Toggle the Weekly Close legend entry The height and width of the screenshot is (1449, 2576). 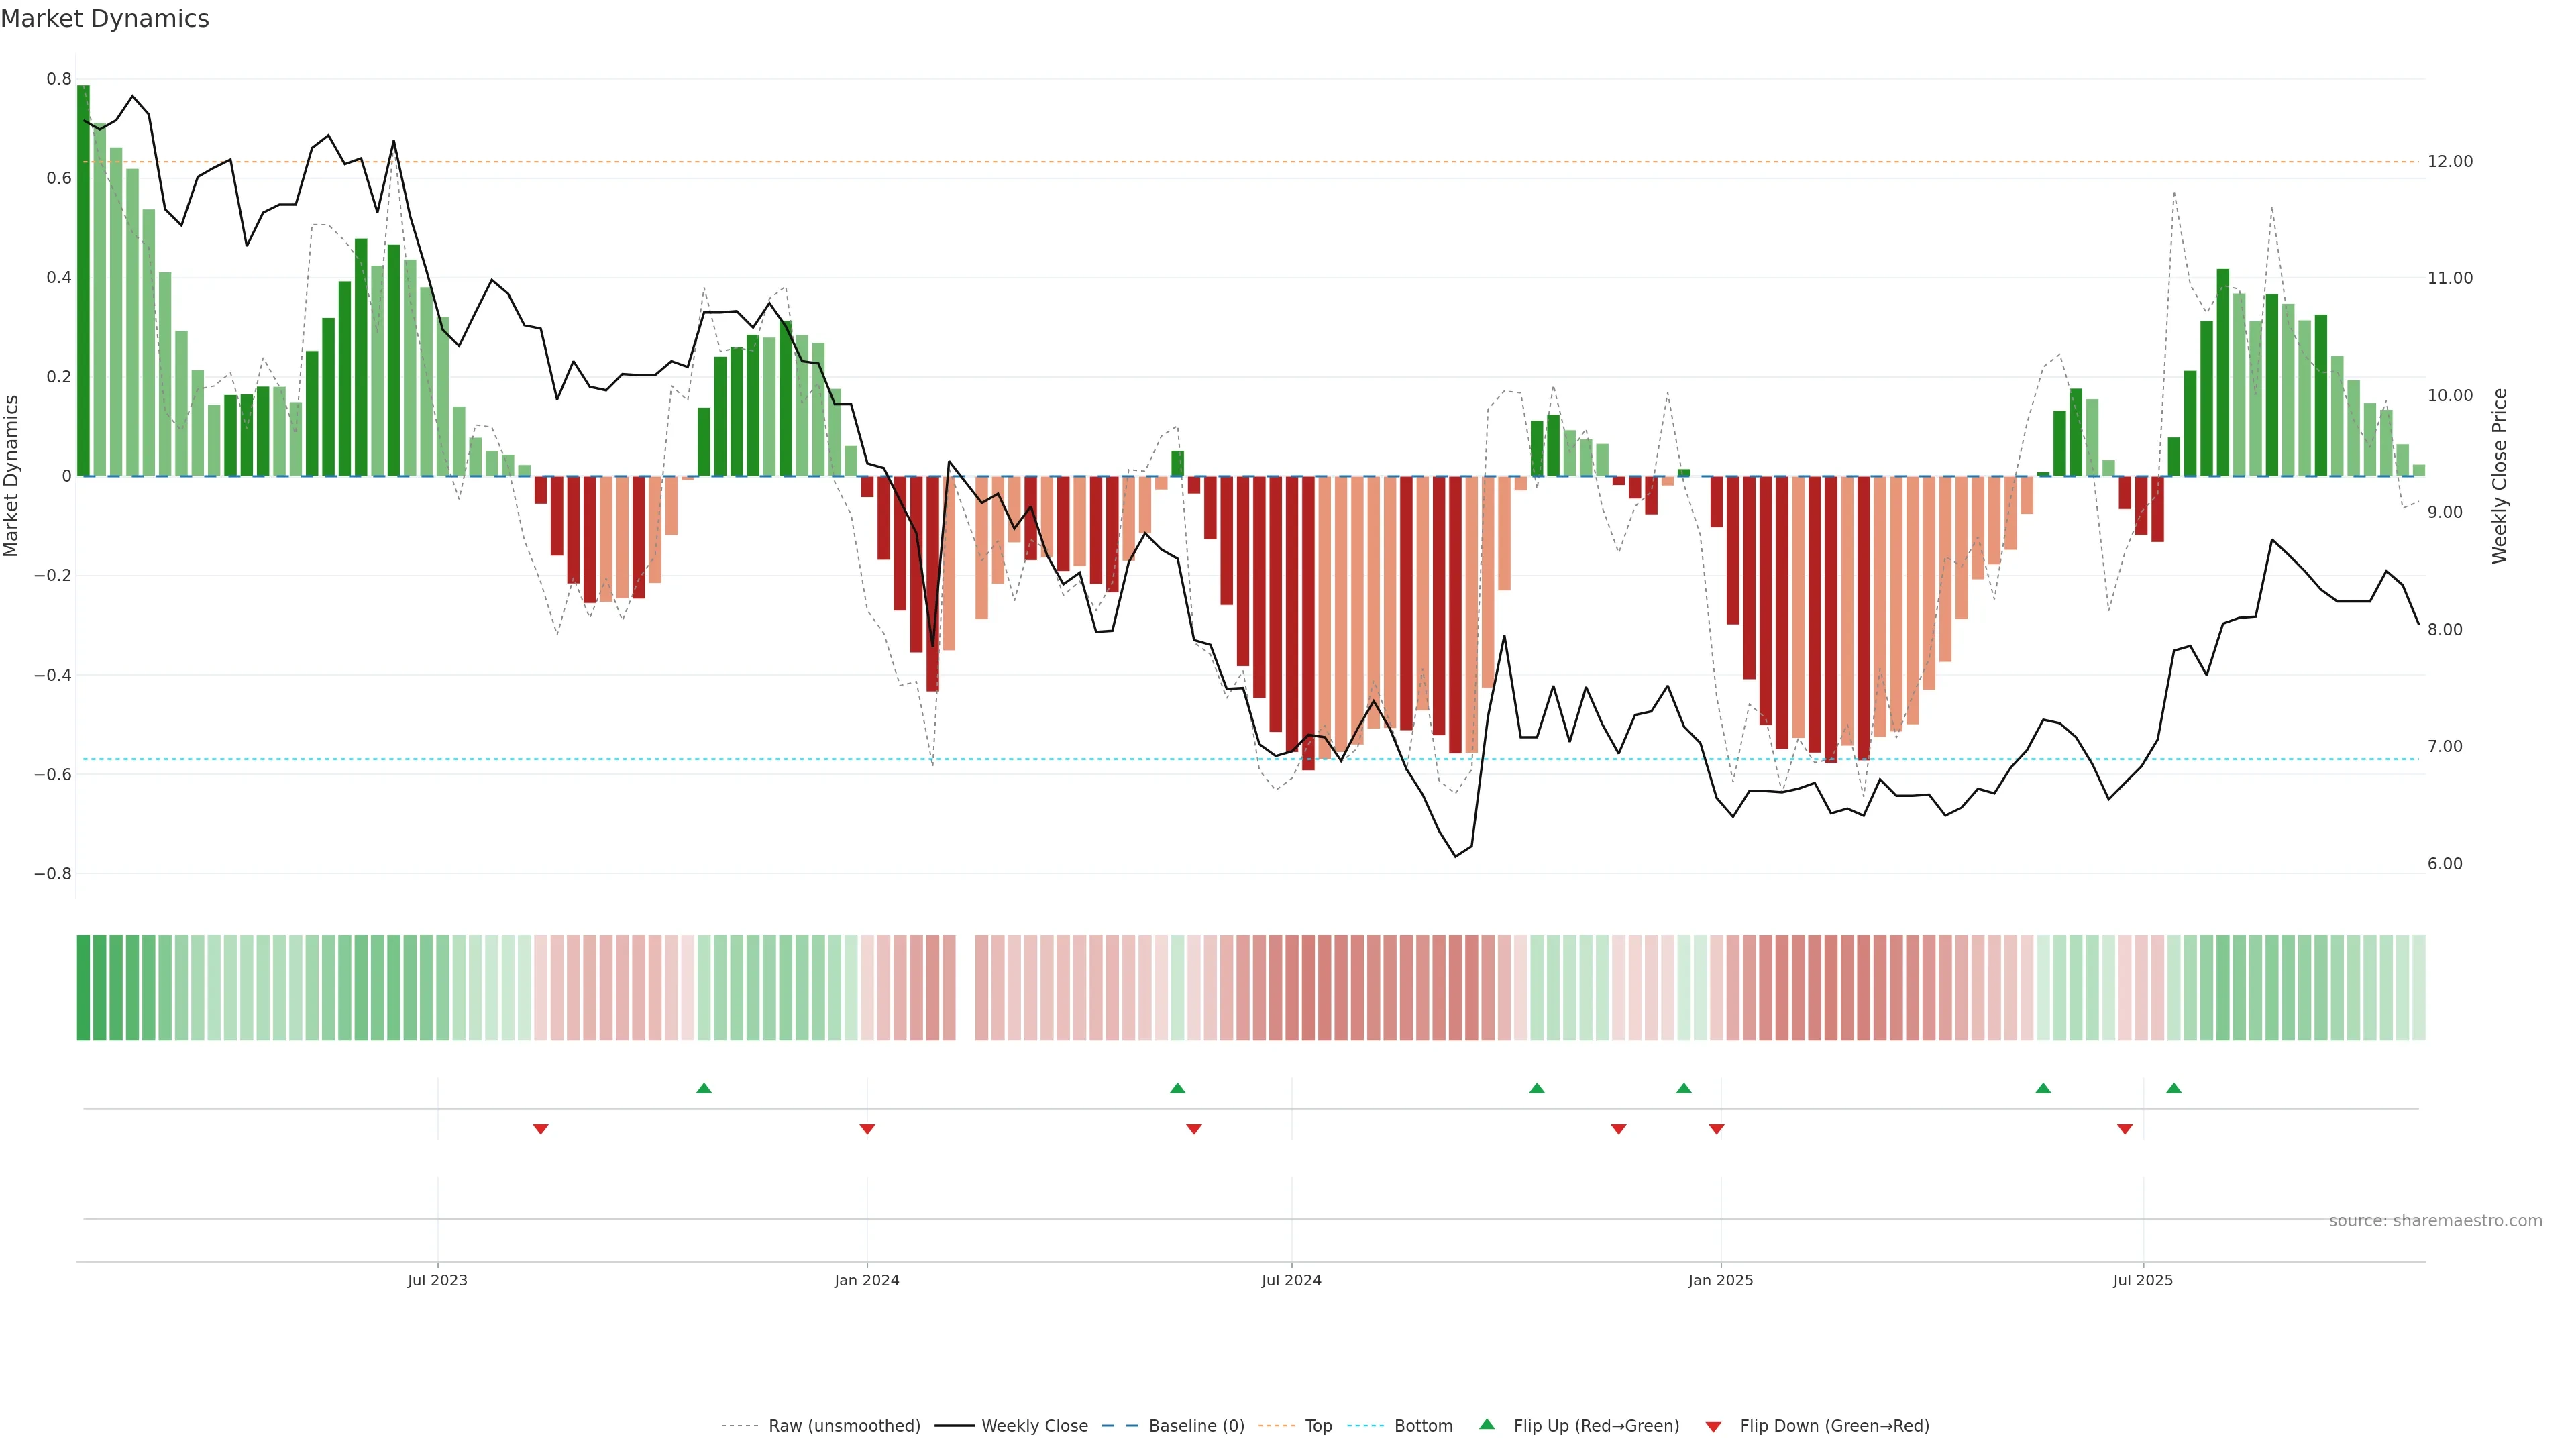pyautogui.click(x=1034, y=1426)
